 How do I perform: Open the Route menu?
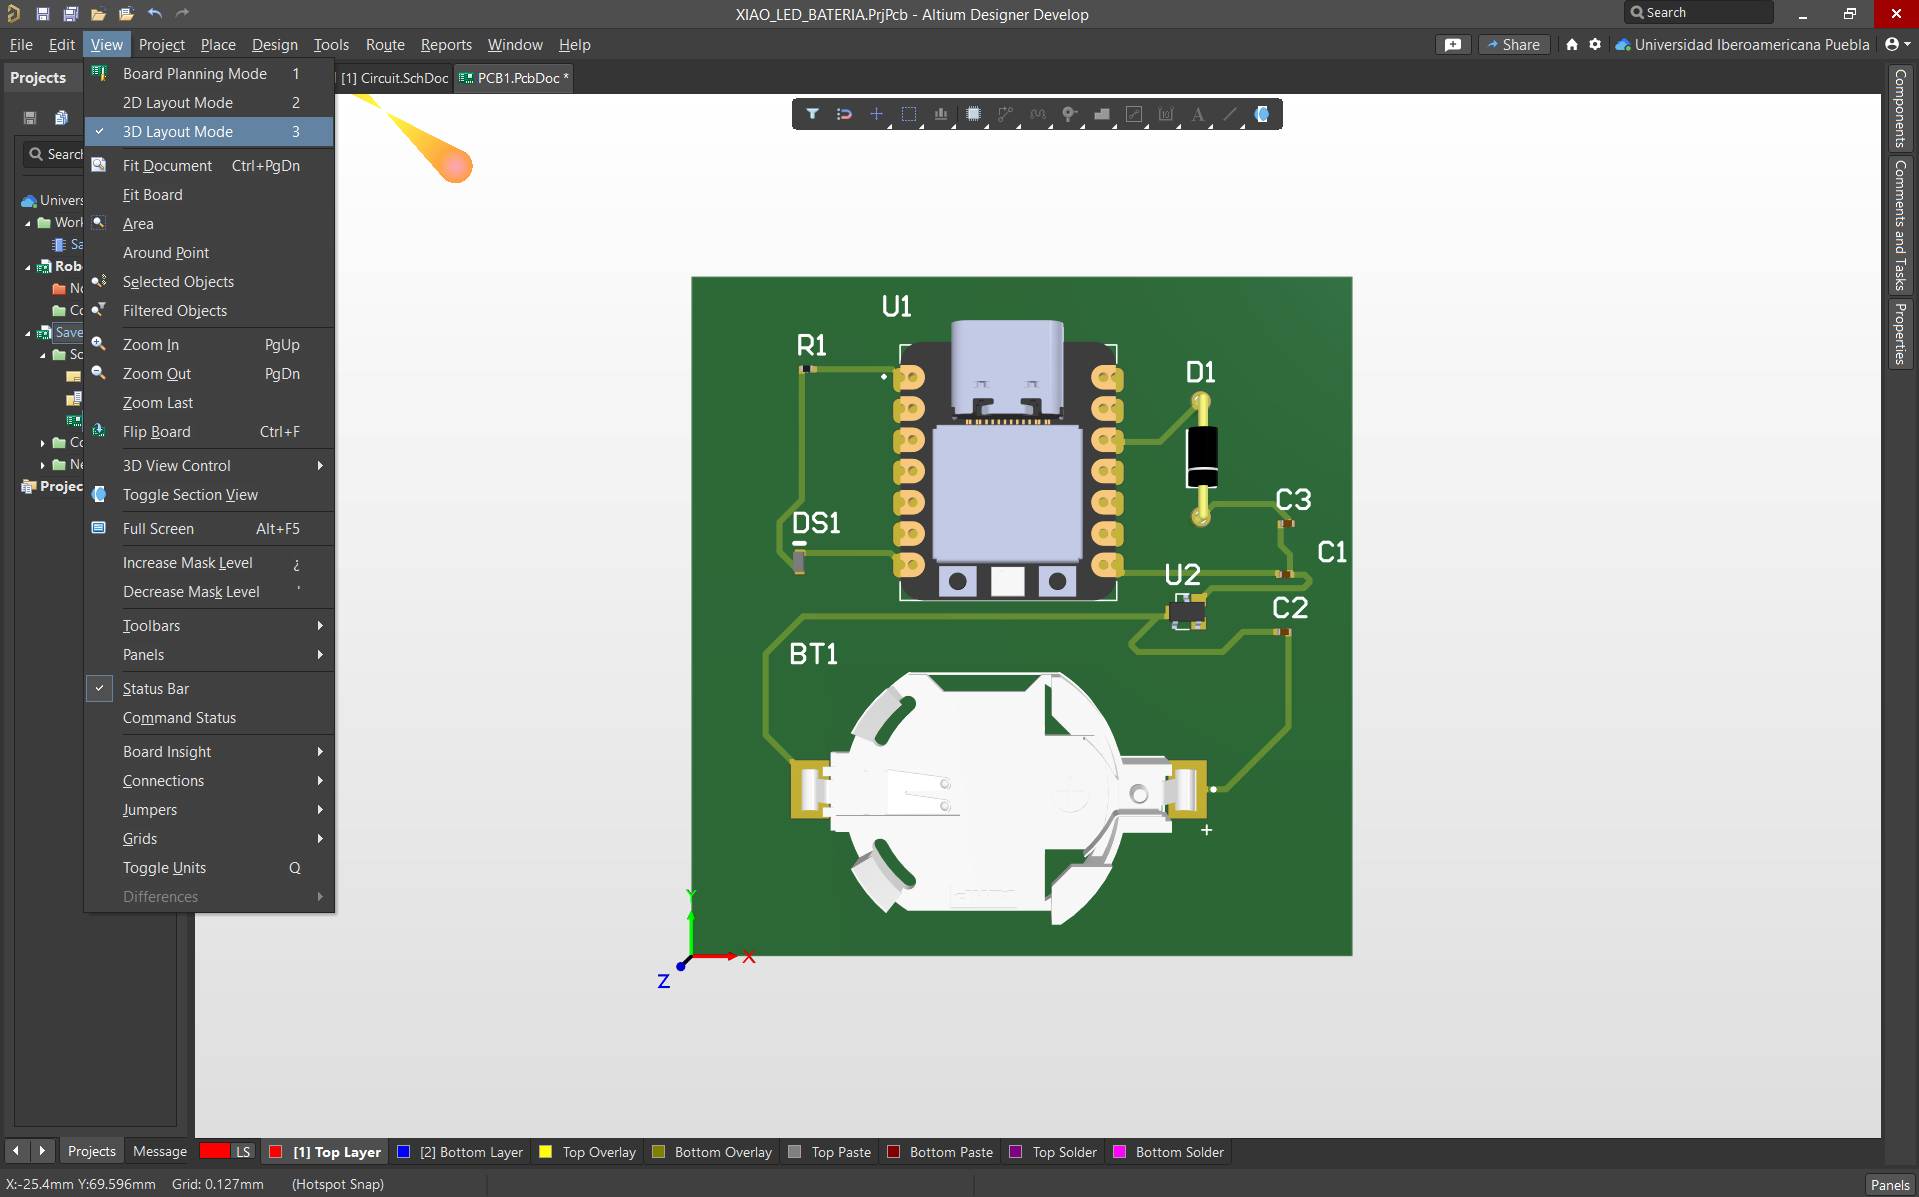coord(385,44)
